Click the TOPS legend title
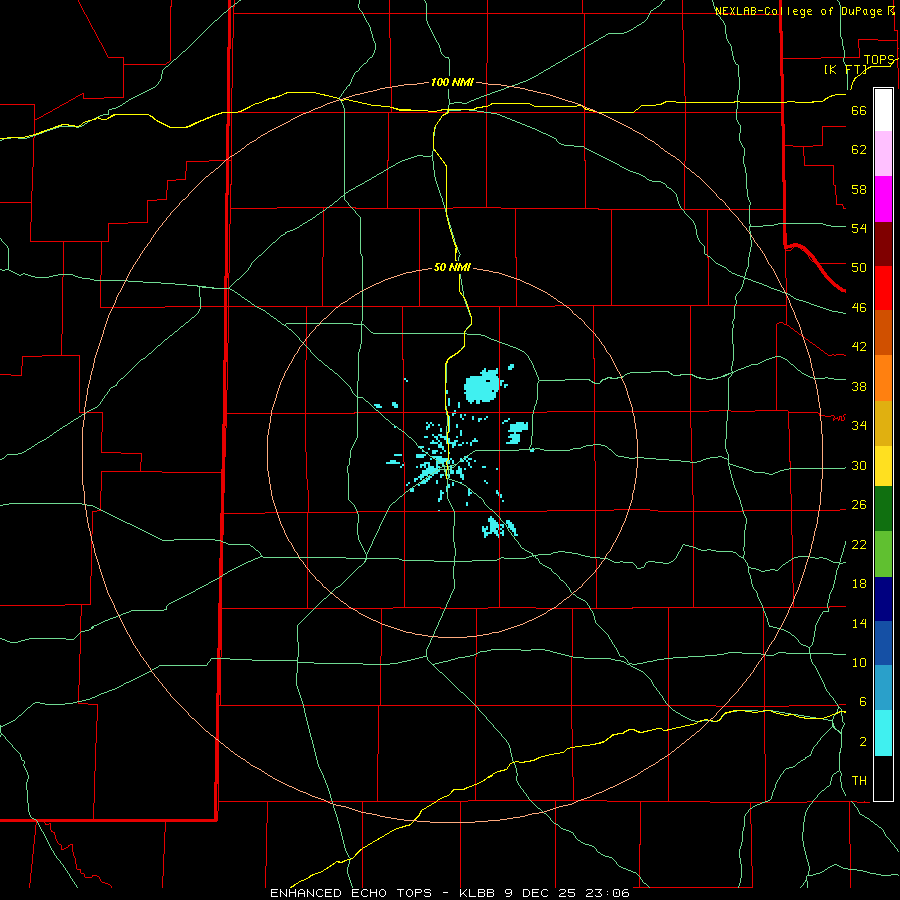The image size is (900, 900). 879,59
